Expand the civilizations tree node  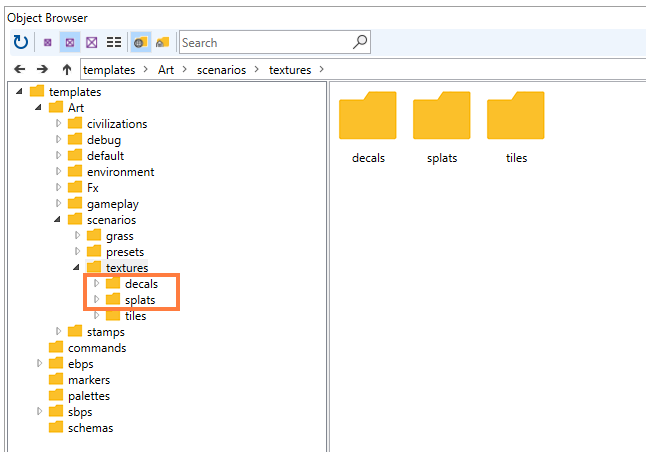[x=58, y=123]
